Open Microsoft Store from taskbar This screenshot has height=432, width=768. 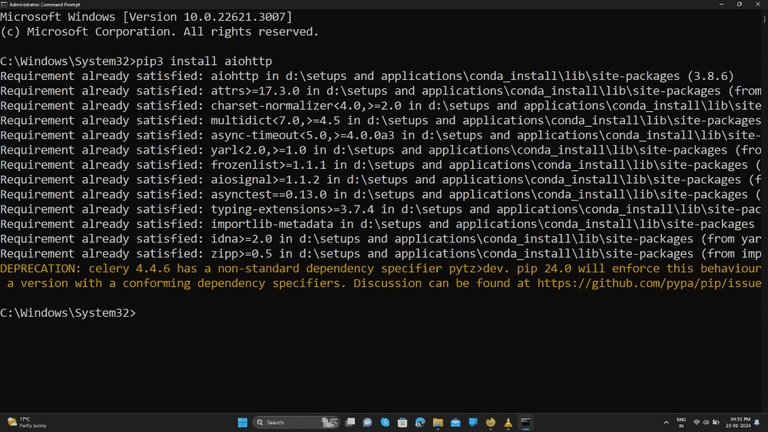(x=403, y=422)
